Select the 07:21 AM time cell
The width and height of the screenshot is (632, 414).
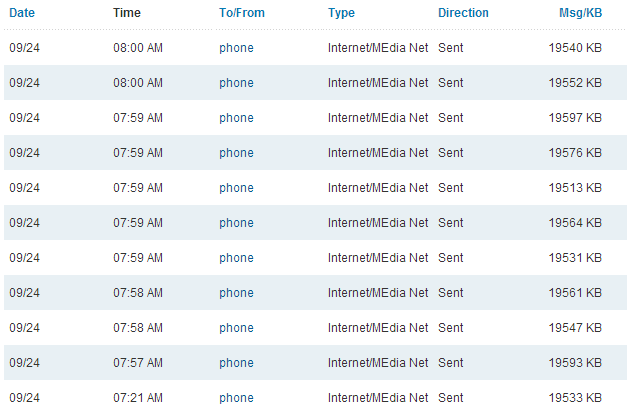[138, 398]
